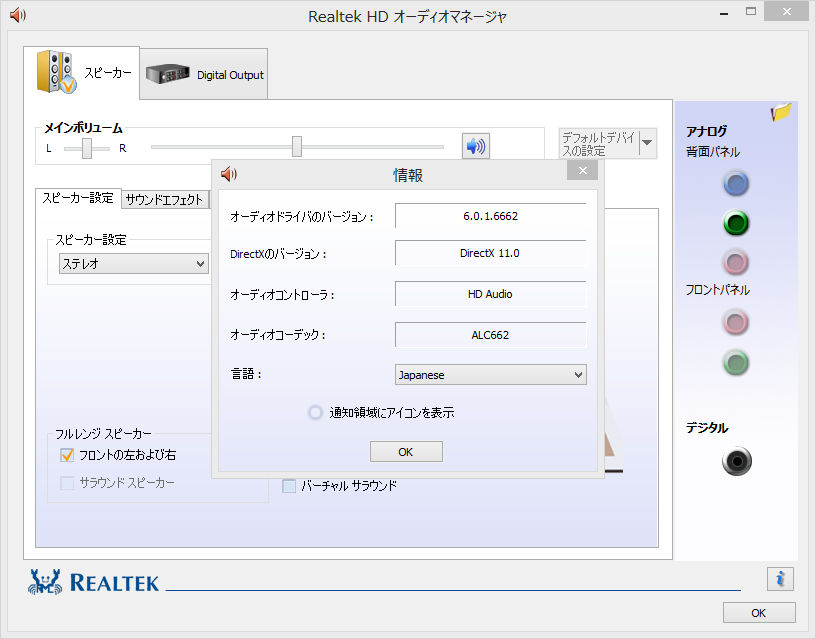Click OK in the 情報 dialog
This screenshot has width=816, height=639.
click(x=406, y=452)
